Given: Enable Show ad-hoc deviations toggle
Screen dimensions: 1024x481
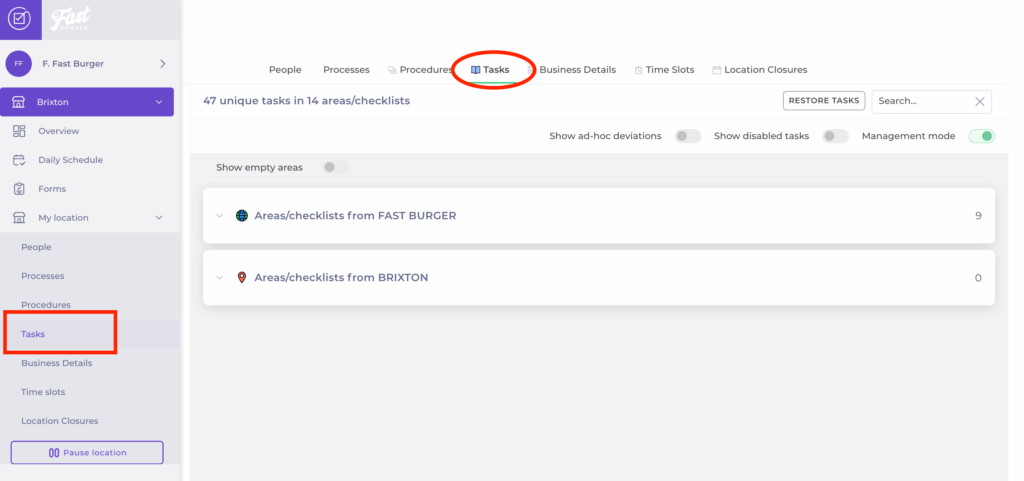Looking at the screenshot, I should (687, 136).
